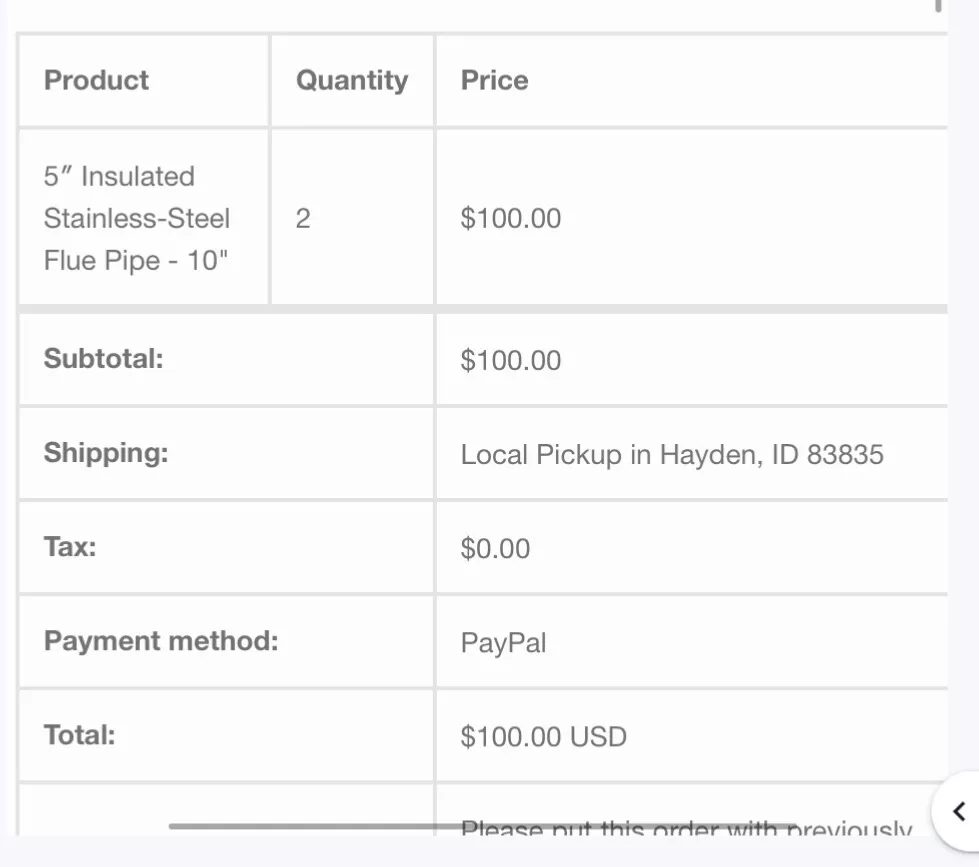Click Local Pickup in Hayden, ID 83835
This screenshot has height=867, width=979.
click(672, 454)
